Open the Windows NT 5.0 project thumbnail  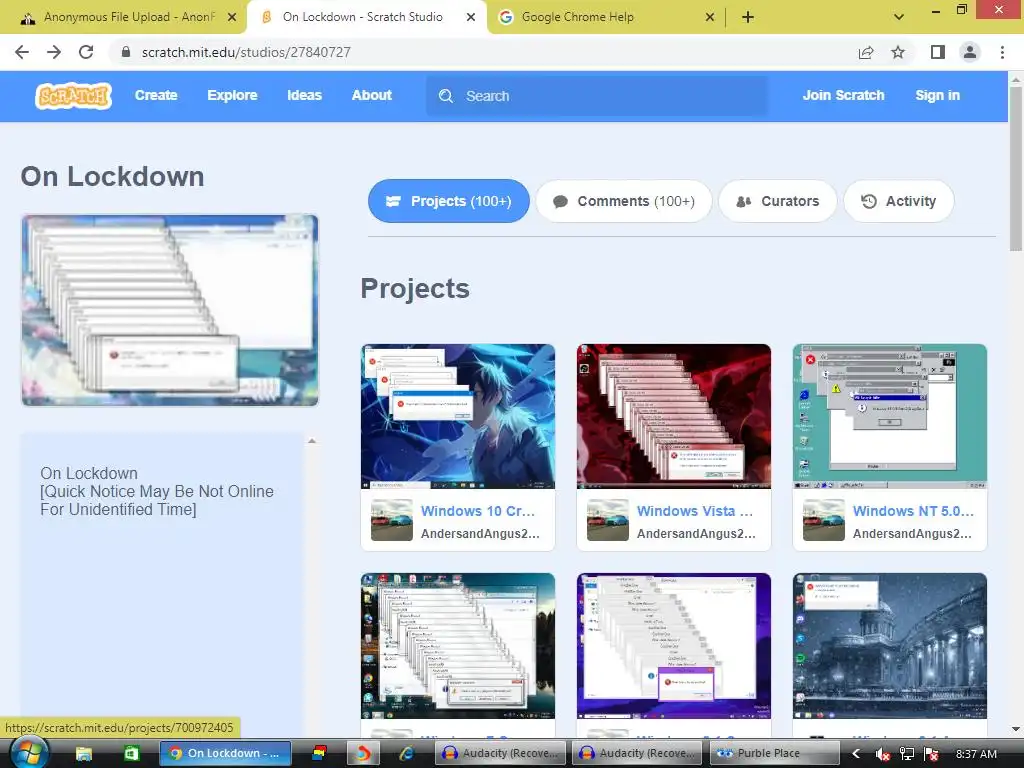point(889,417)
